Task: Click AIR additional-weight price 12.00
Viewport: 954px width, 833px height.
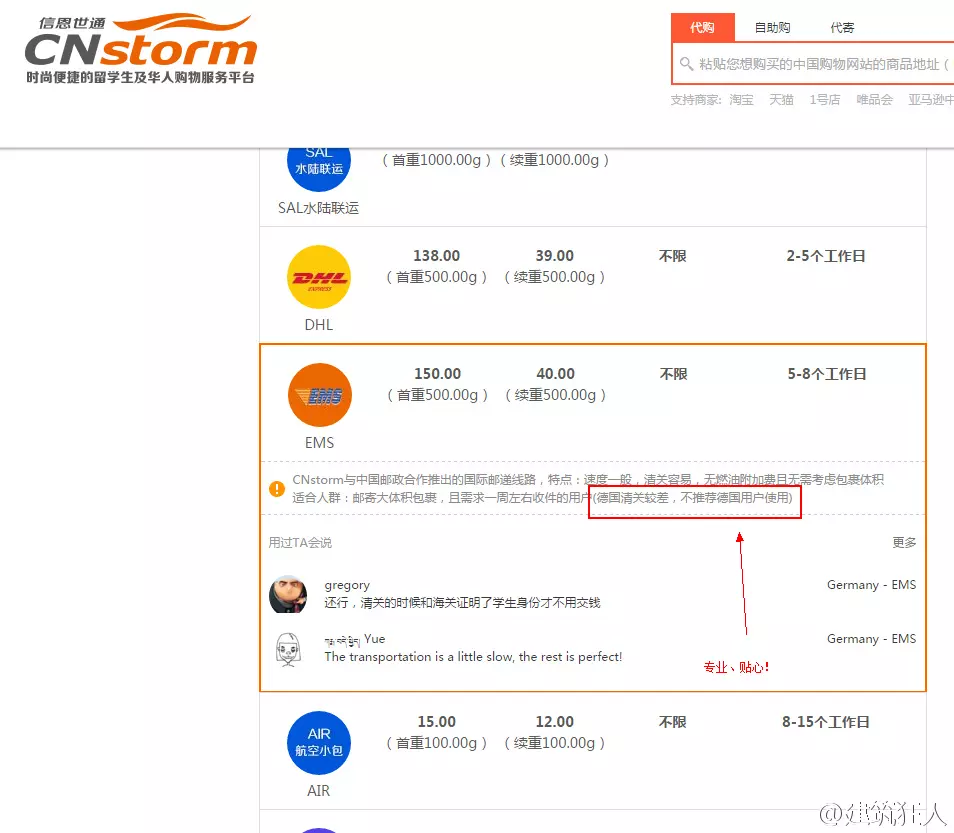Action: tap(554, 722)
